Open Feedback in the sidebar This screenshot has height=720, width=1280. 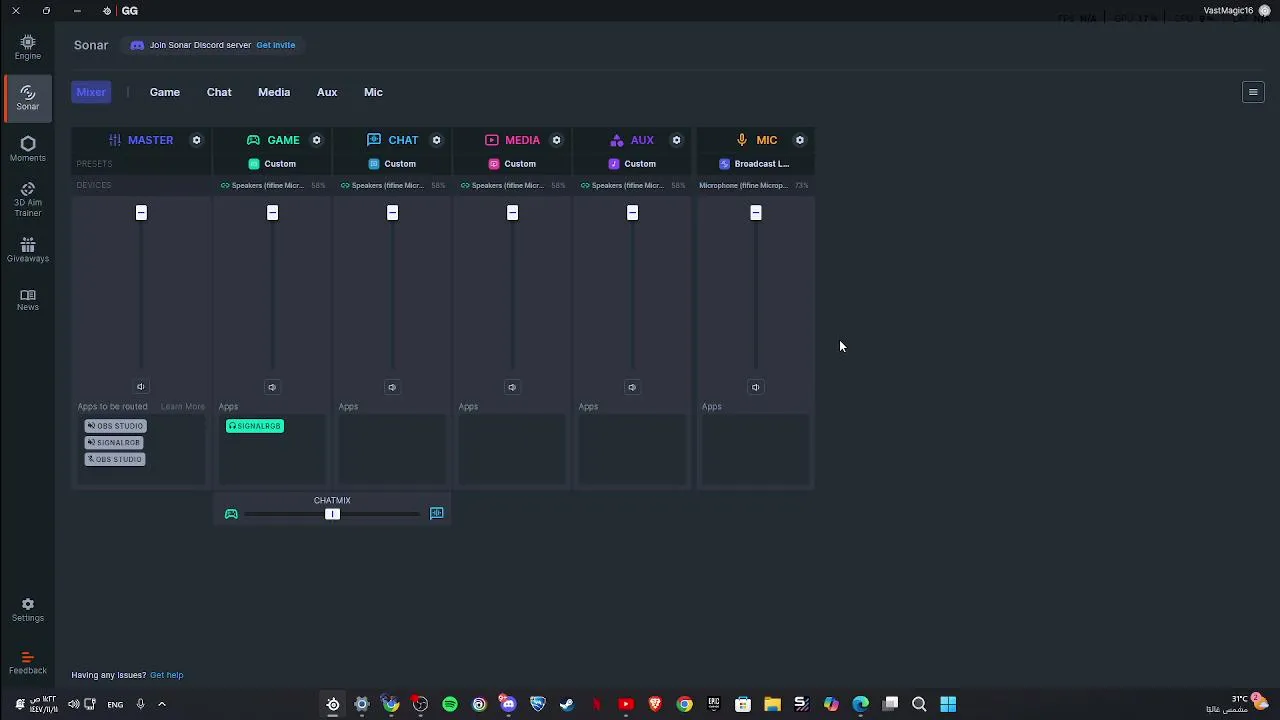point(28,663)
